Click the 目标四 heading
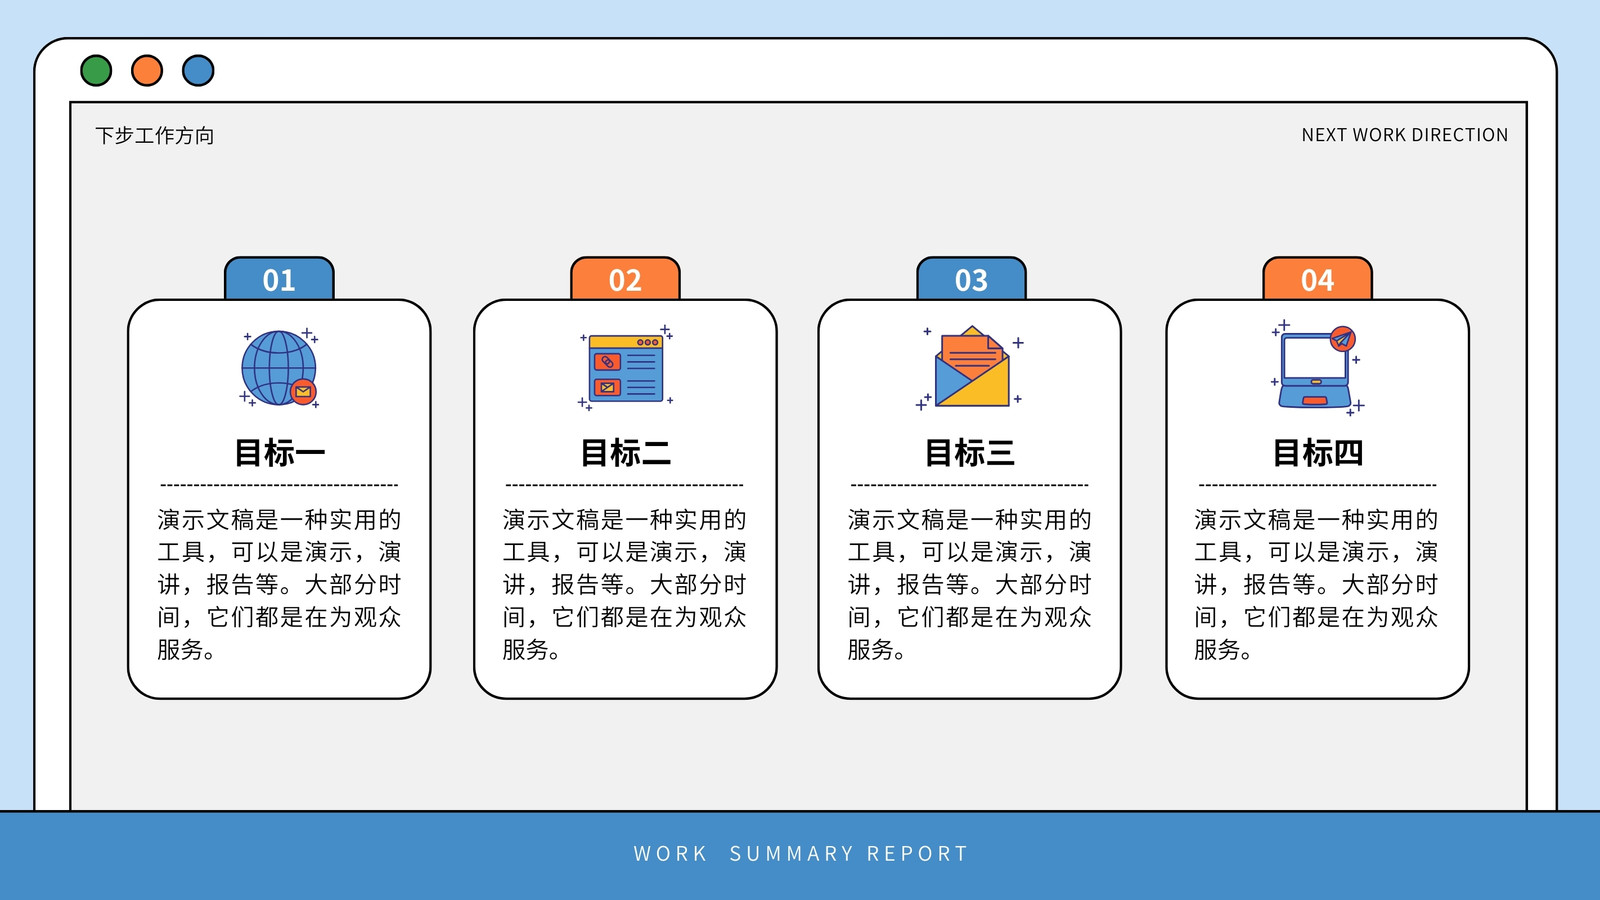This screenshot has width=1600, height=900. pyautogui.click(x=1317, y=453)
